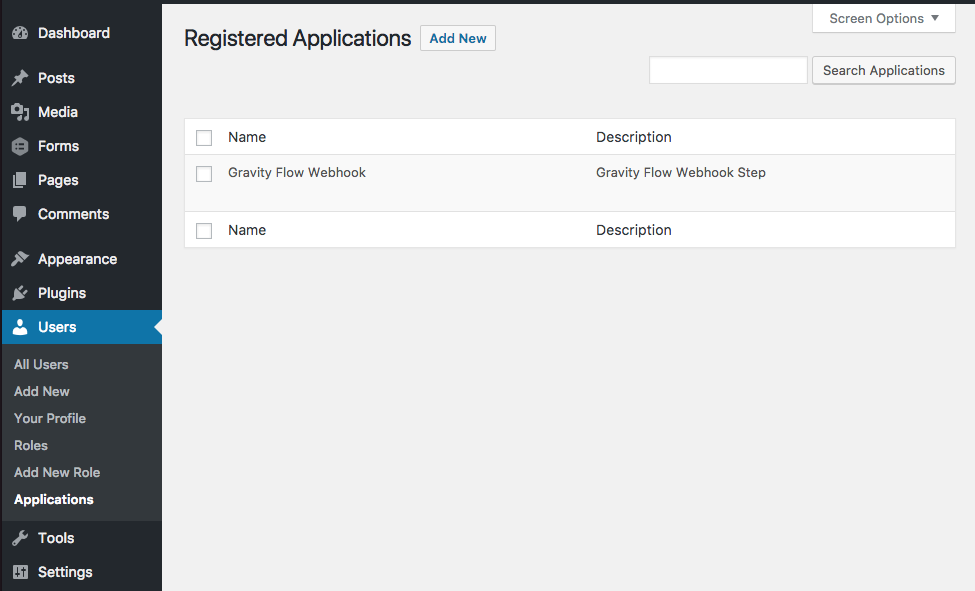Tick the Gravity Flow Webhook row checkbox
The height and width of the screenshot is (591, 975).
(204, 174)
